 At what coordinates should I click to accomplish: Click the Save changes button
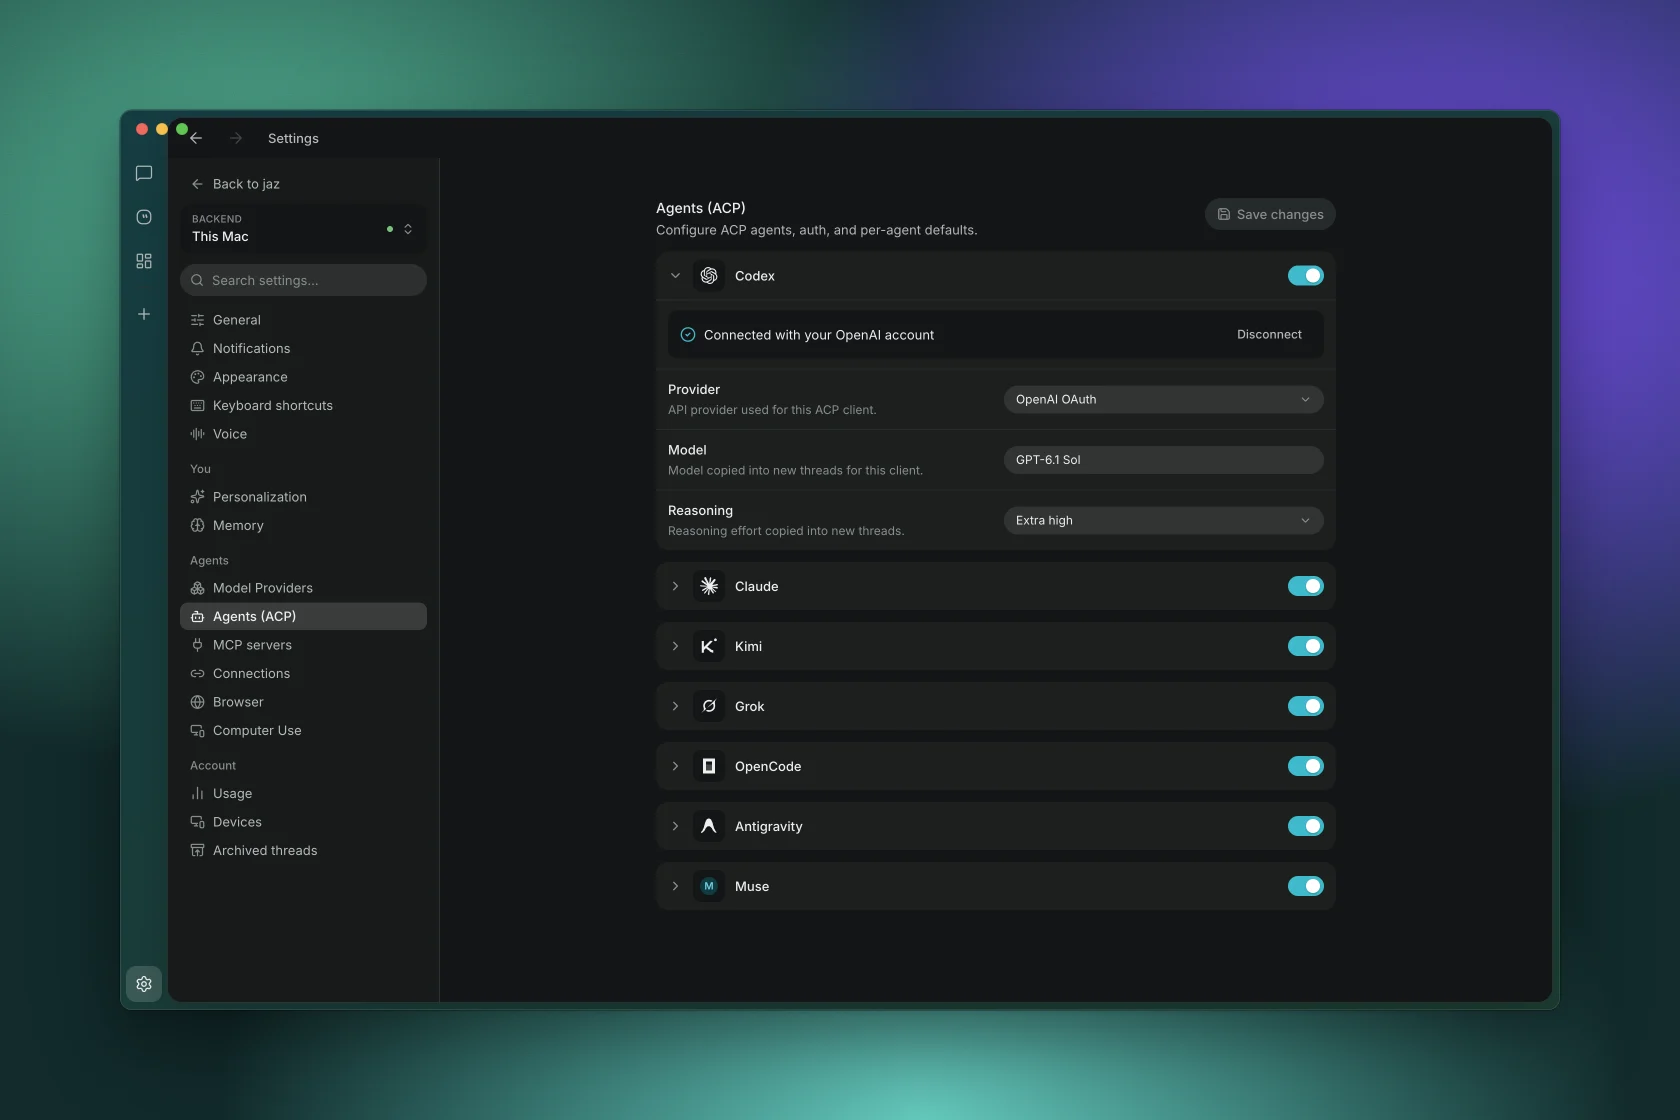pos(1270,215)
